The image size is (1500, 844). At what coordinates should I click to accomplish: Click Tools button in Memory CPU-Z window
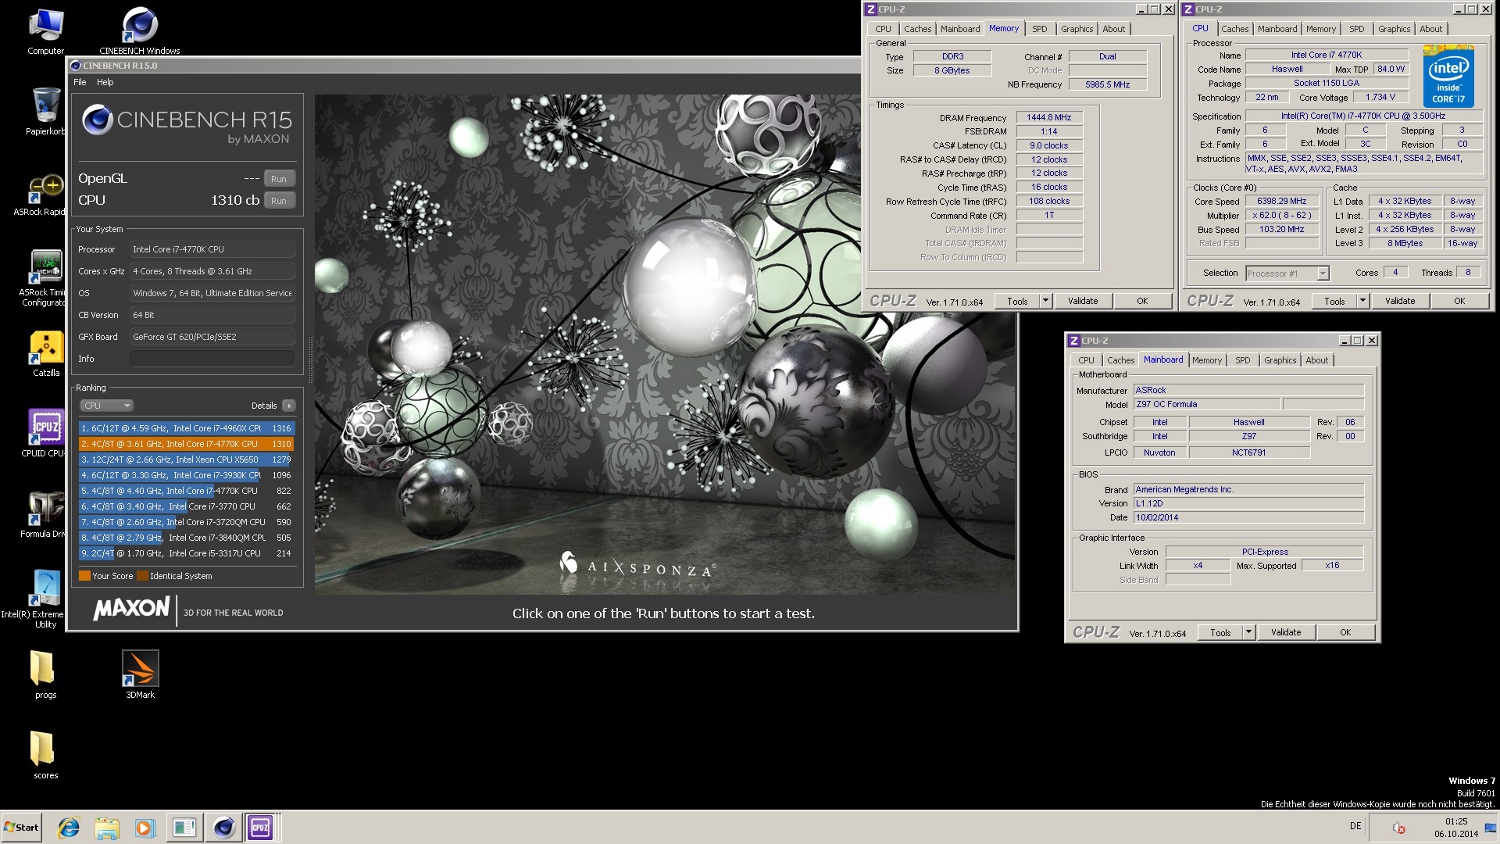coord(1017,301)
